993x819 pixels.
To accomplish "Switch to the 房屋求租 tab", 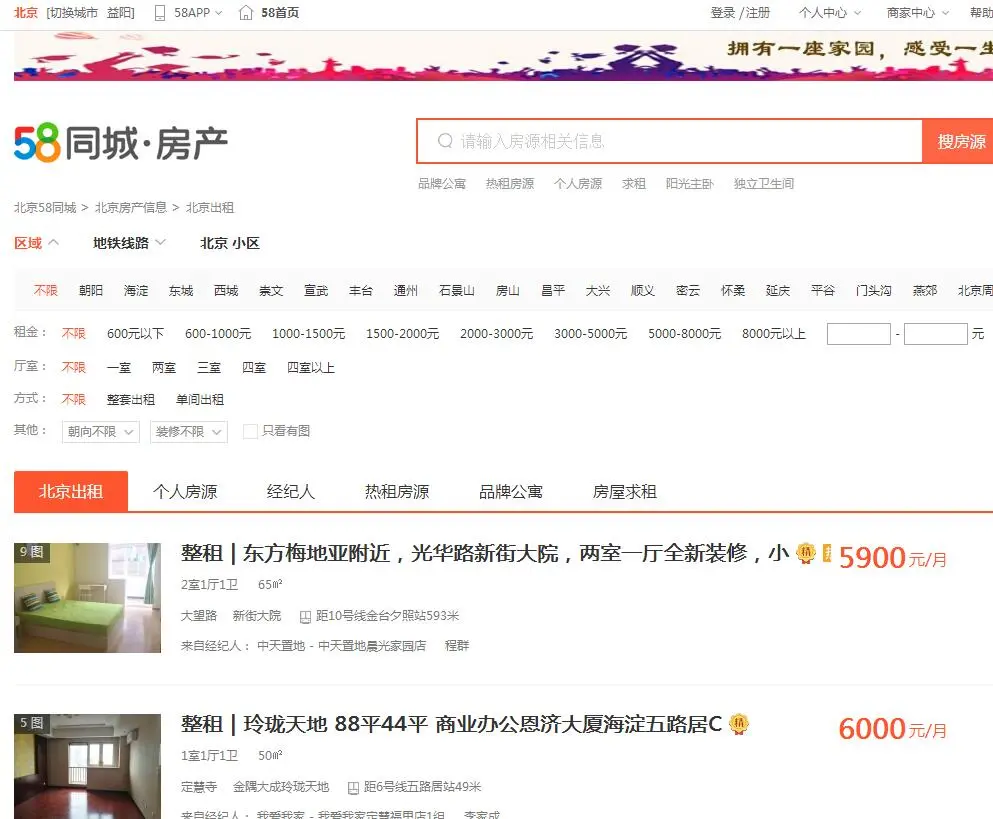I will point(625,492).
